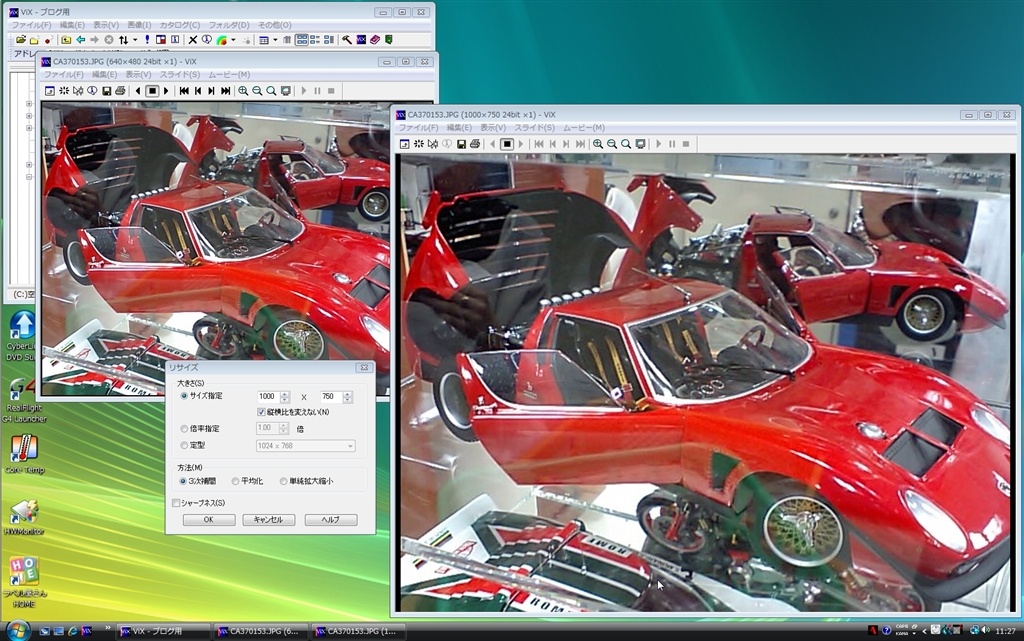1024x641 pixels.
Task: Click the キャンセル button
Action: click(x=268, y=520)
